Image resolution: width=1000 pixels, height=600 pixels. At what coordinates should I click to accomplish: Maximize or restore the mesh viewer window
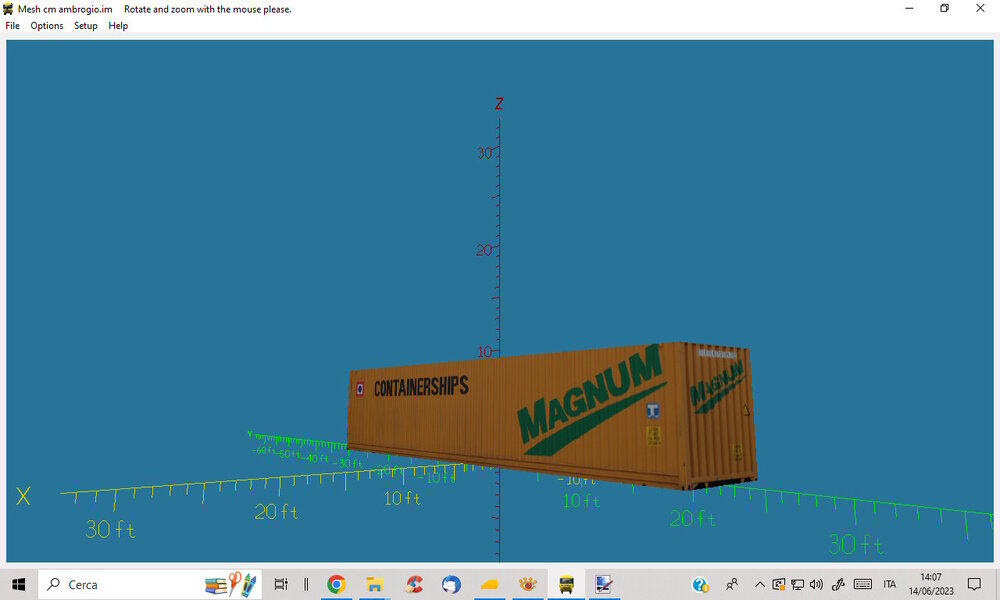(945, 8)
